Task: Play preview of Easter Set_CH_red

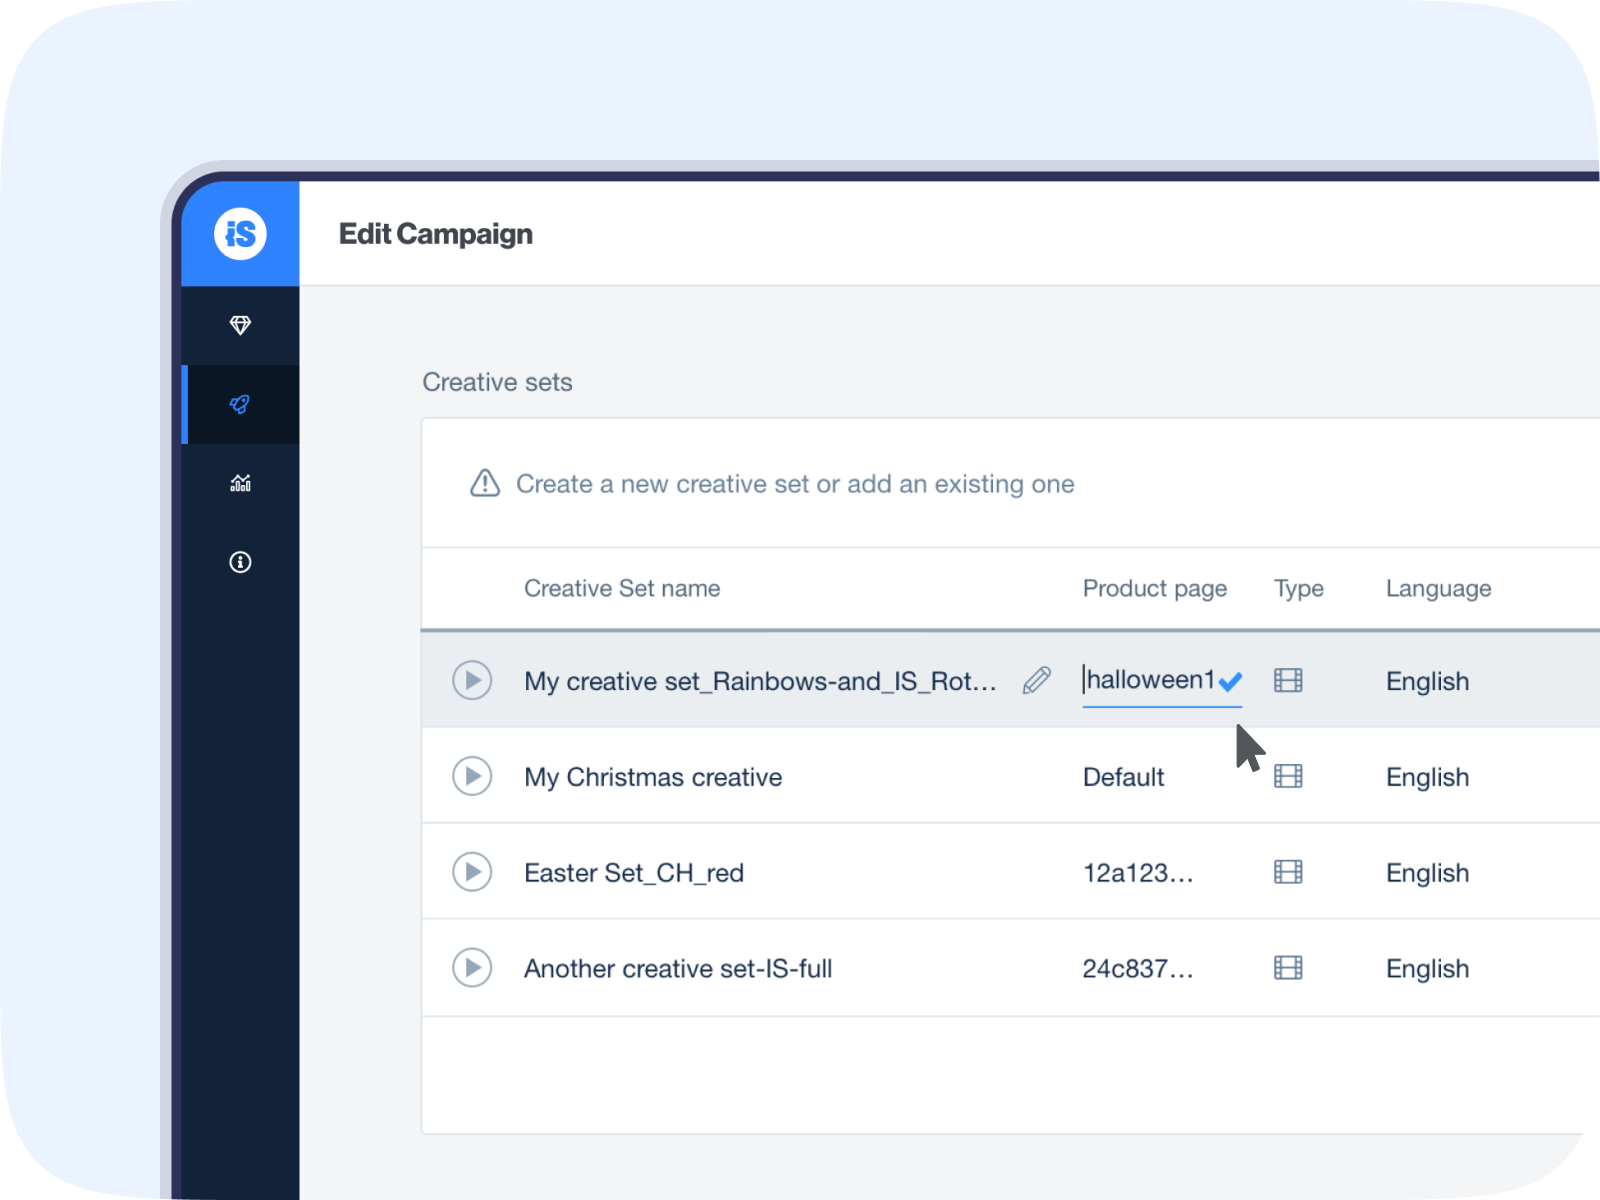Action: pyautogui.click(x=472, y=872)
